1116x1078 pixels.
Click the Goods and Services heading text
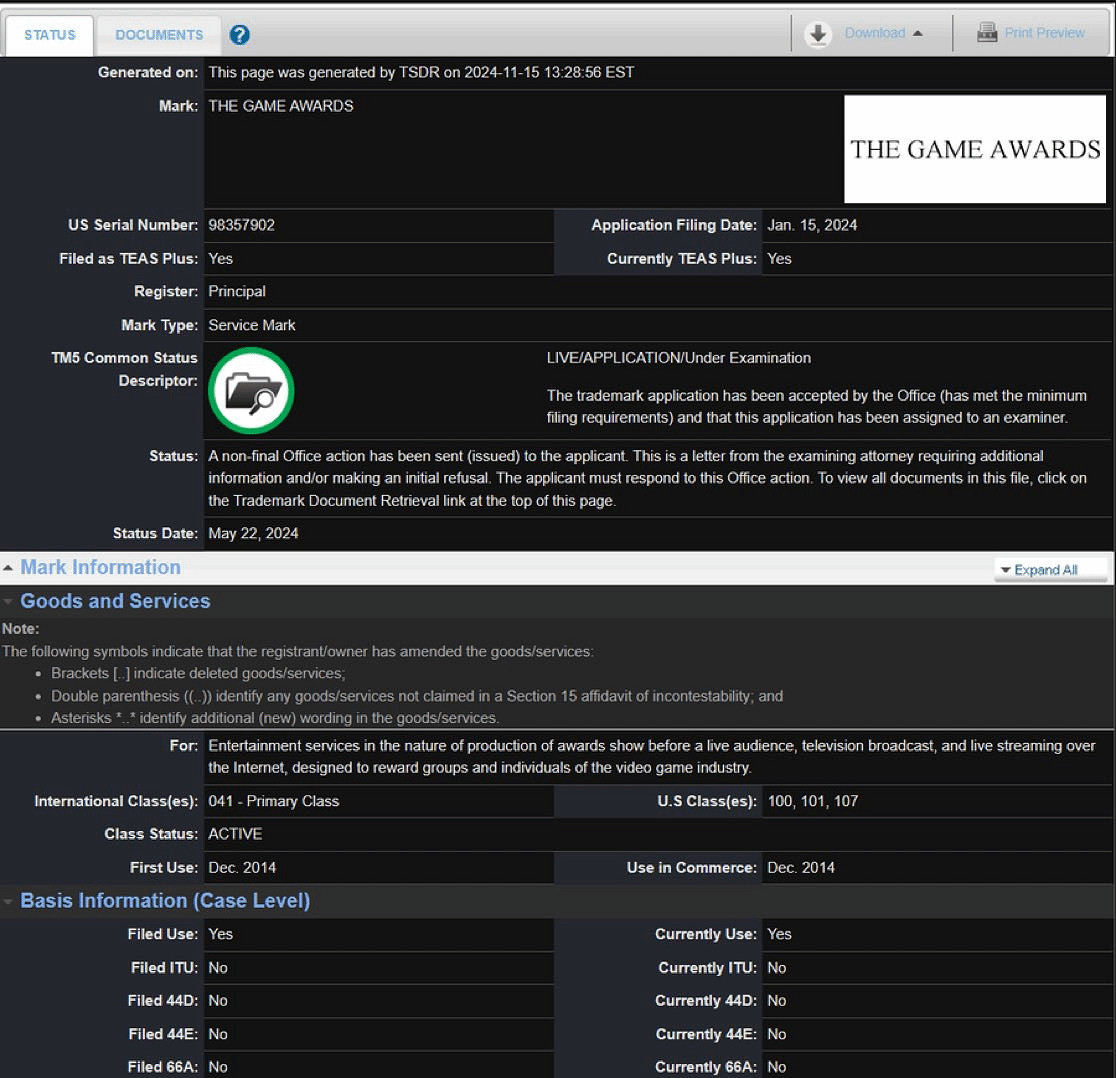pos(115,601)
